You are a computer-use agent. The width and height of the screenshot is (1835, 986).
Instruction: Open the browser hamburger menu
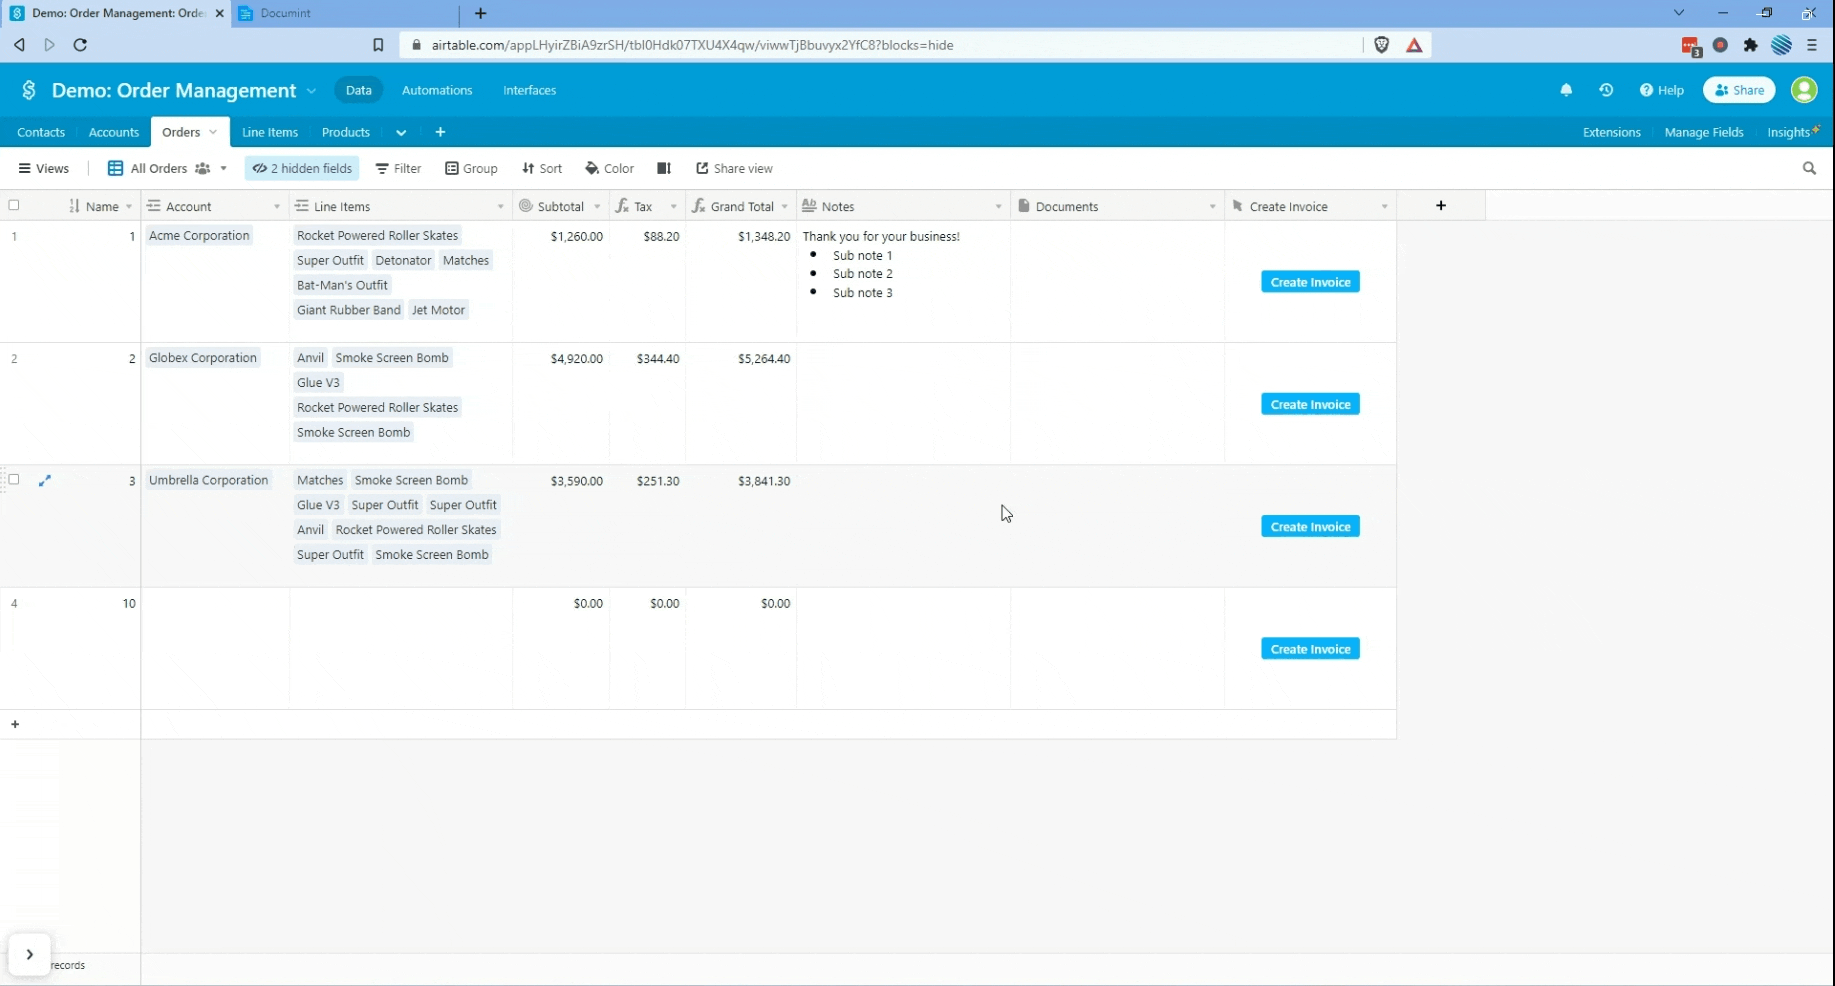point(1812,45)
